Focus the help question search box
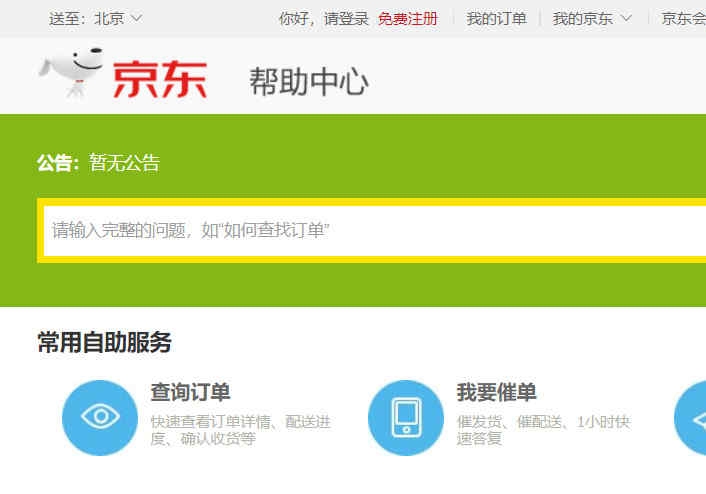706x494 pixels. 370,230
